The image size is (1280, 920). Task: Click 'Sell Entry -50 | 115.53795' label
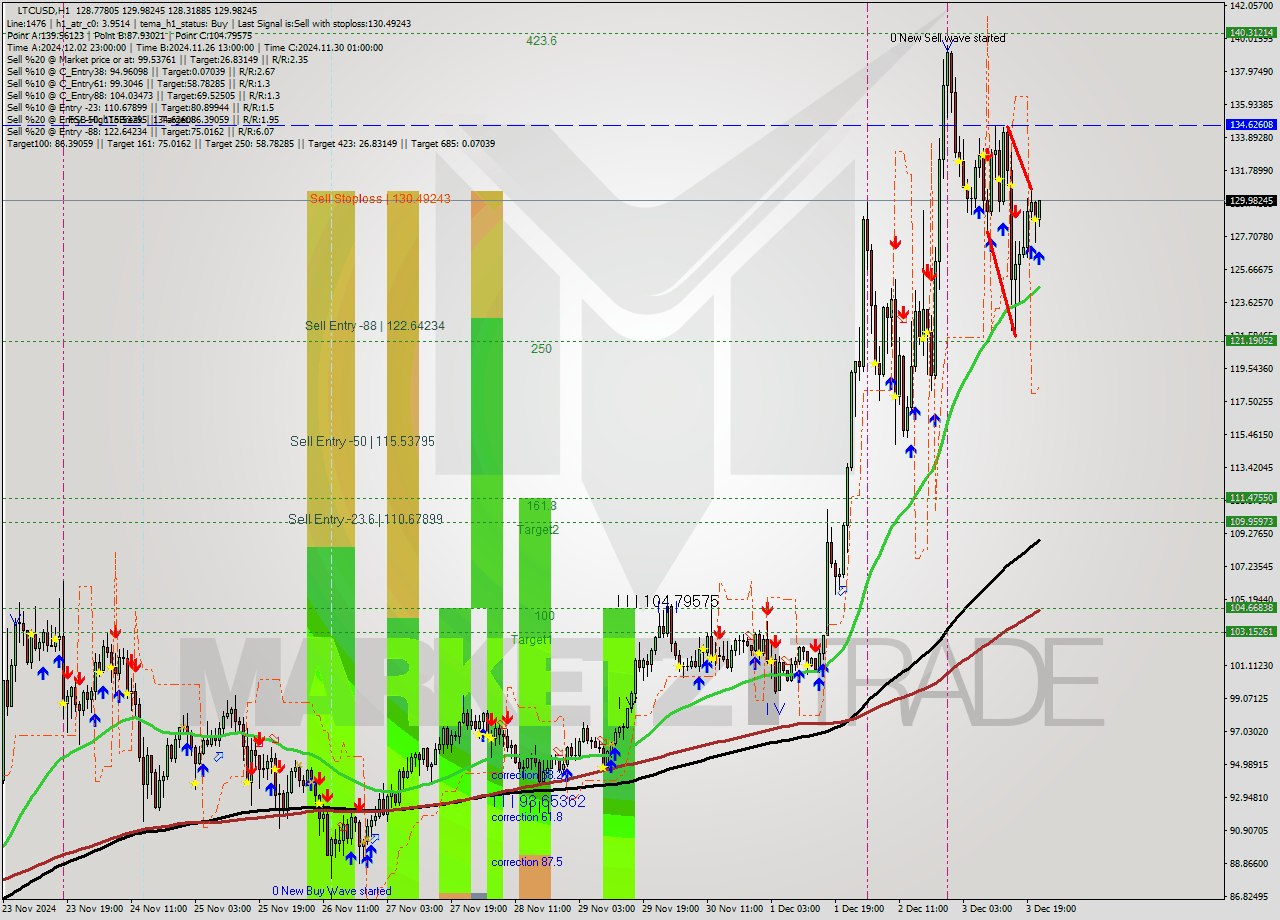coord(362,441)
